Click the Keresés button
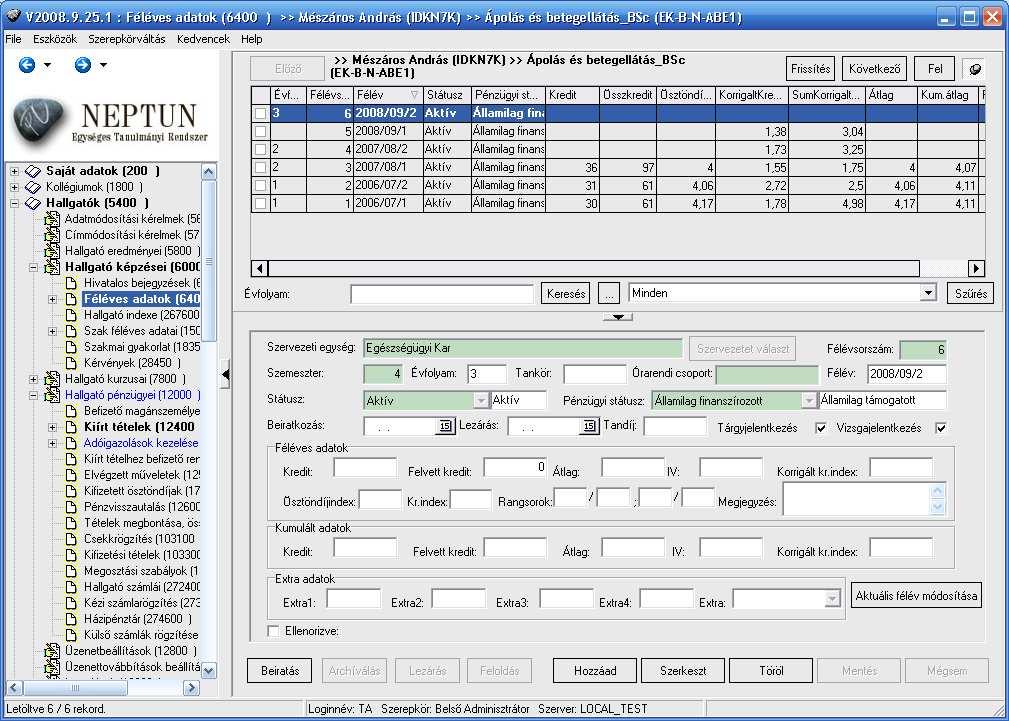 [x=566, y=294]
